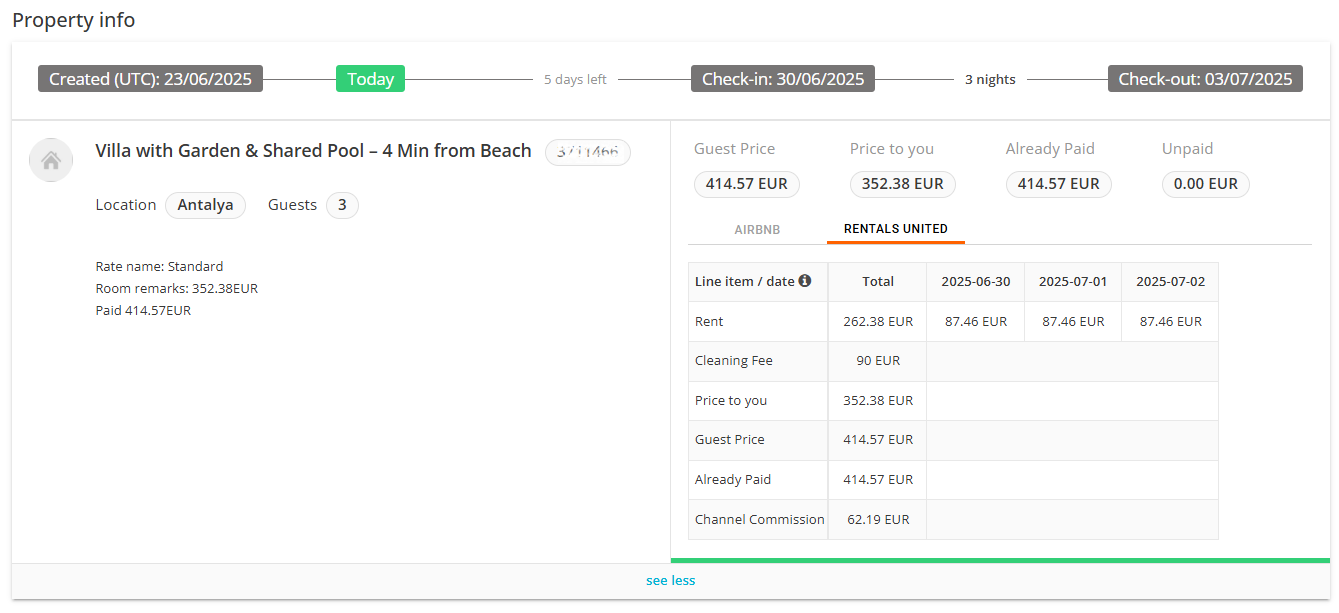Collapse details with see less link
The image size is (1339, 613).
(670, 580)
